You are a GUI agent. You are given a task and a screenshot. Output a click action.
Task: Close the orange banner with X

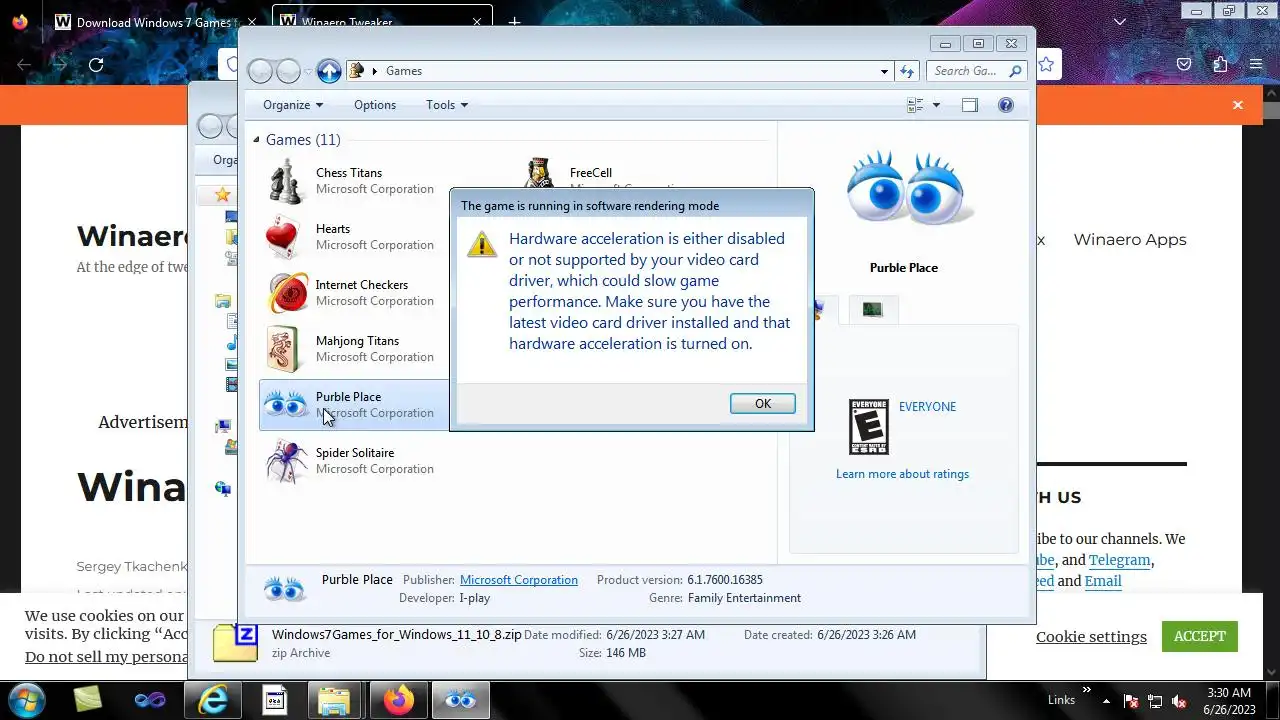pos(1238,105)
